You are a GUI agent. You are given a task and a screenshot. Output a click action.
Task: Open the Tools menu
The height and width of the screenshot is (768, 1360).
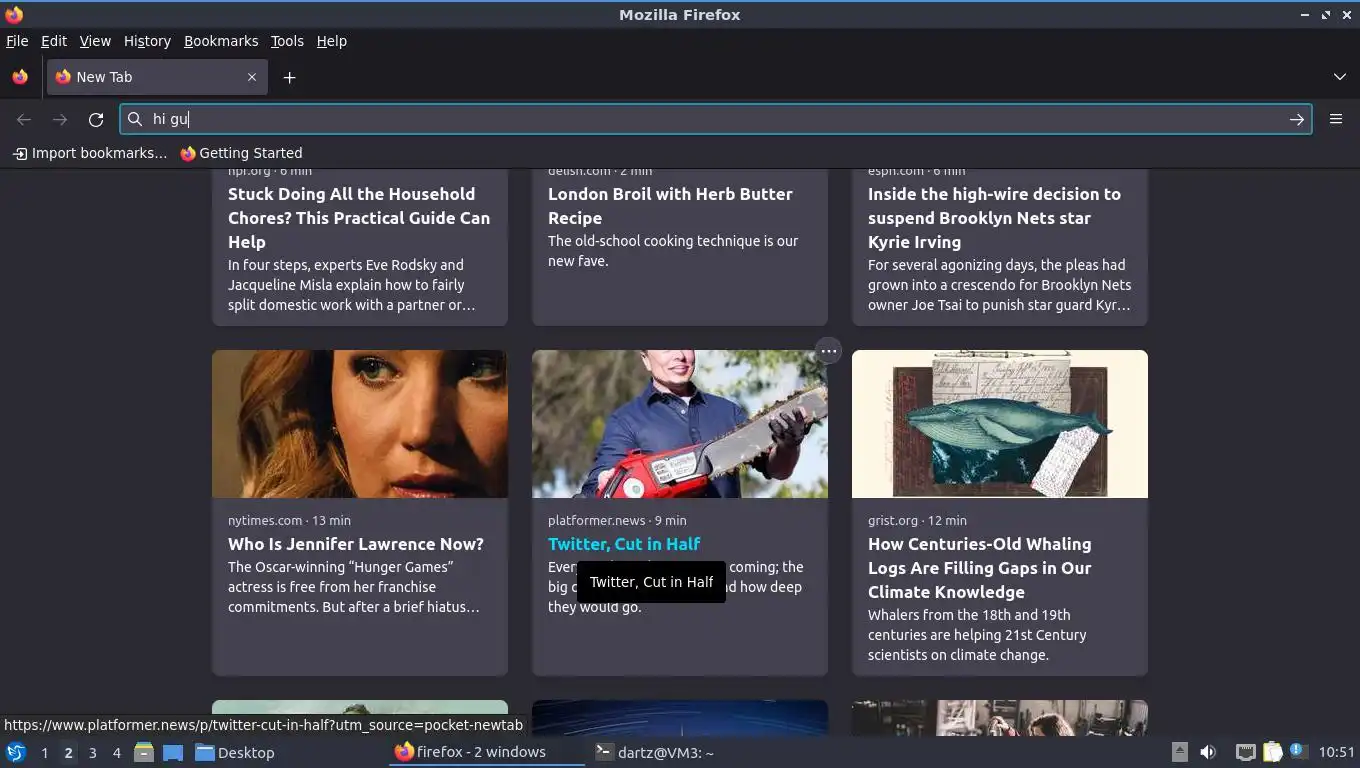click(x=287, y=41)
